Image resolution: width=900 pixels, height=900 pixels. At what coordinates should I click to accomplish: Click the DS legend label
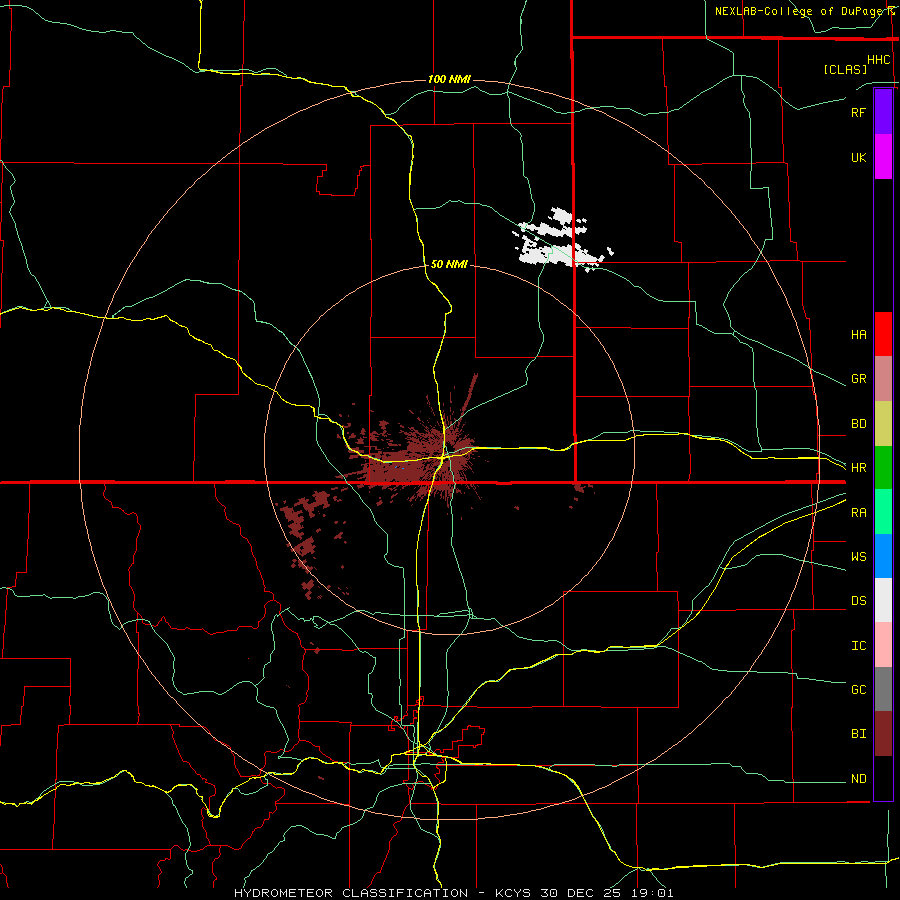(x=858, y=600)
